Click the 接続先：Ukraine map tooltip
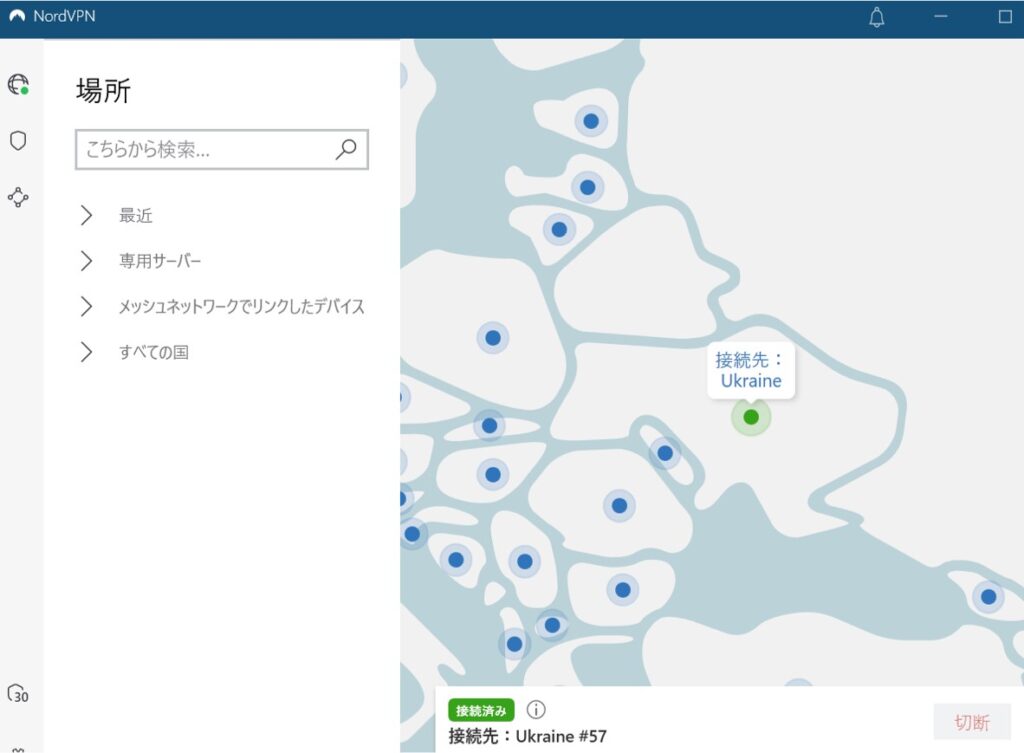This screenshot has width=1024, height=753. (749, 370)
